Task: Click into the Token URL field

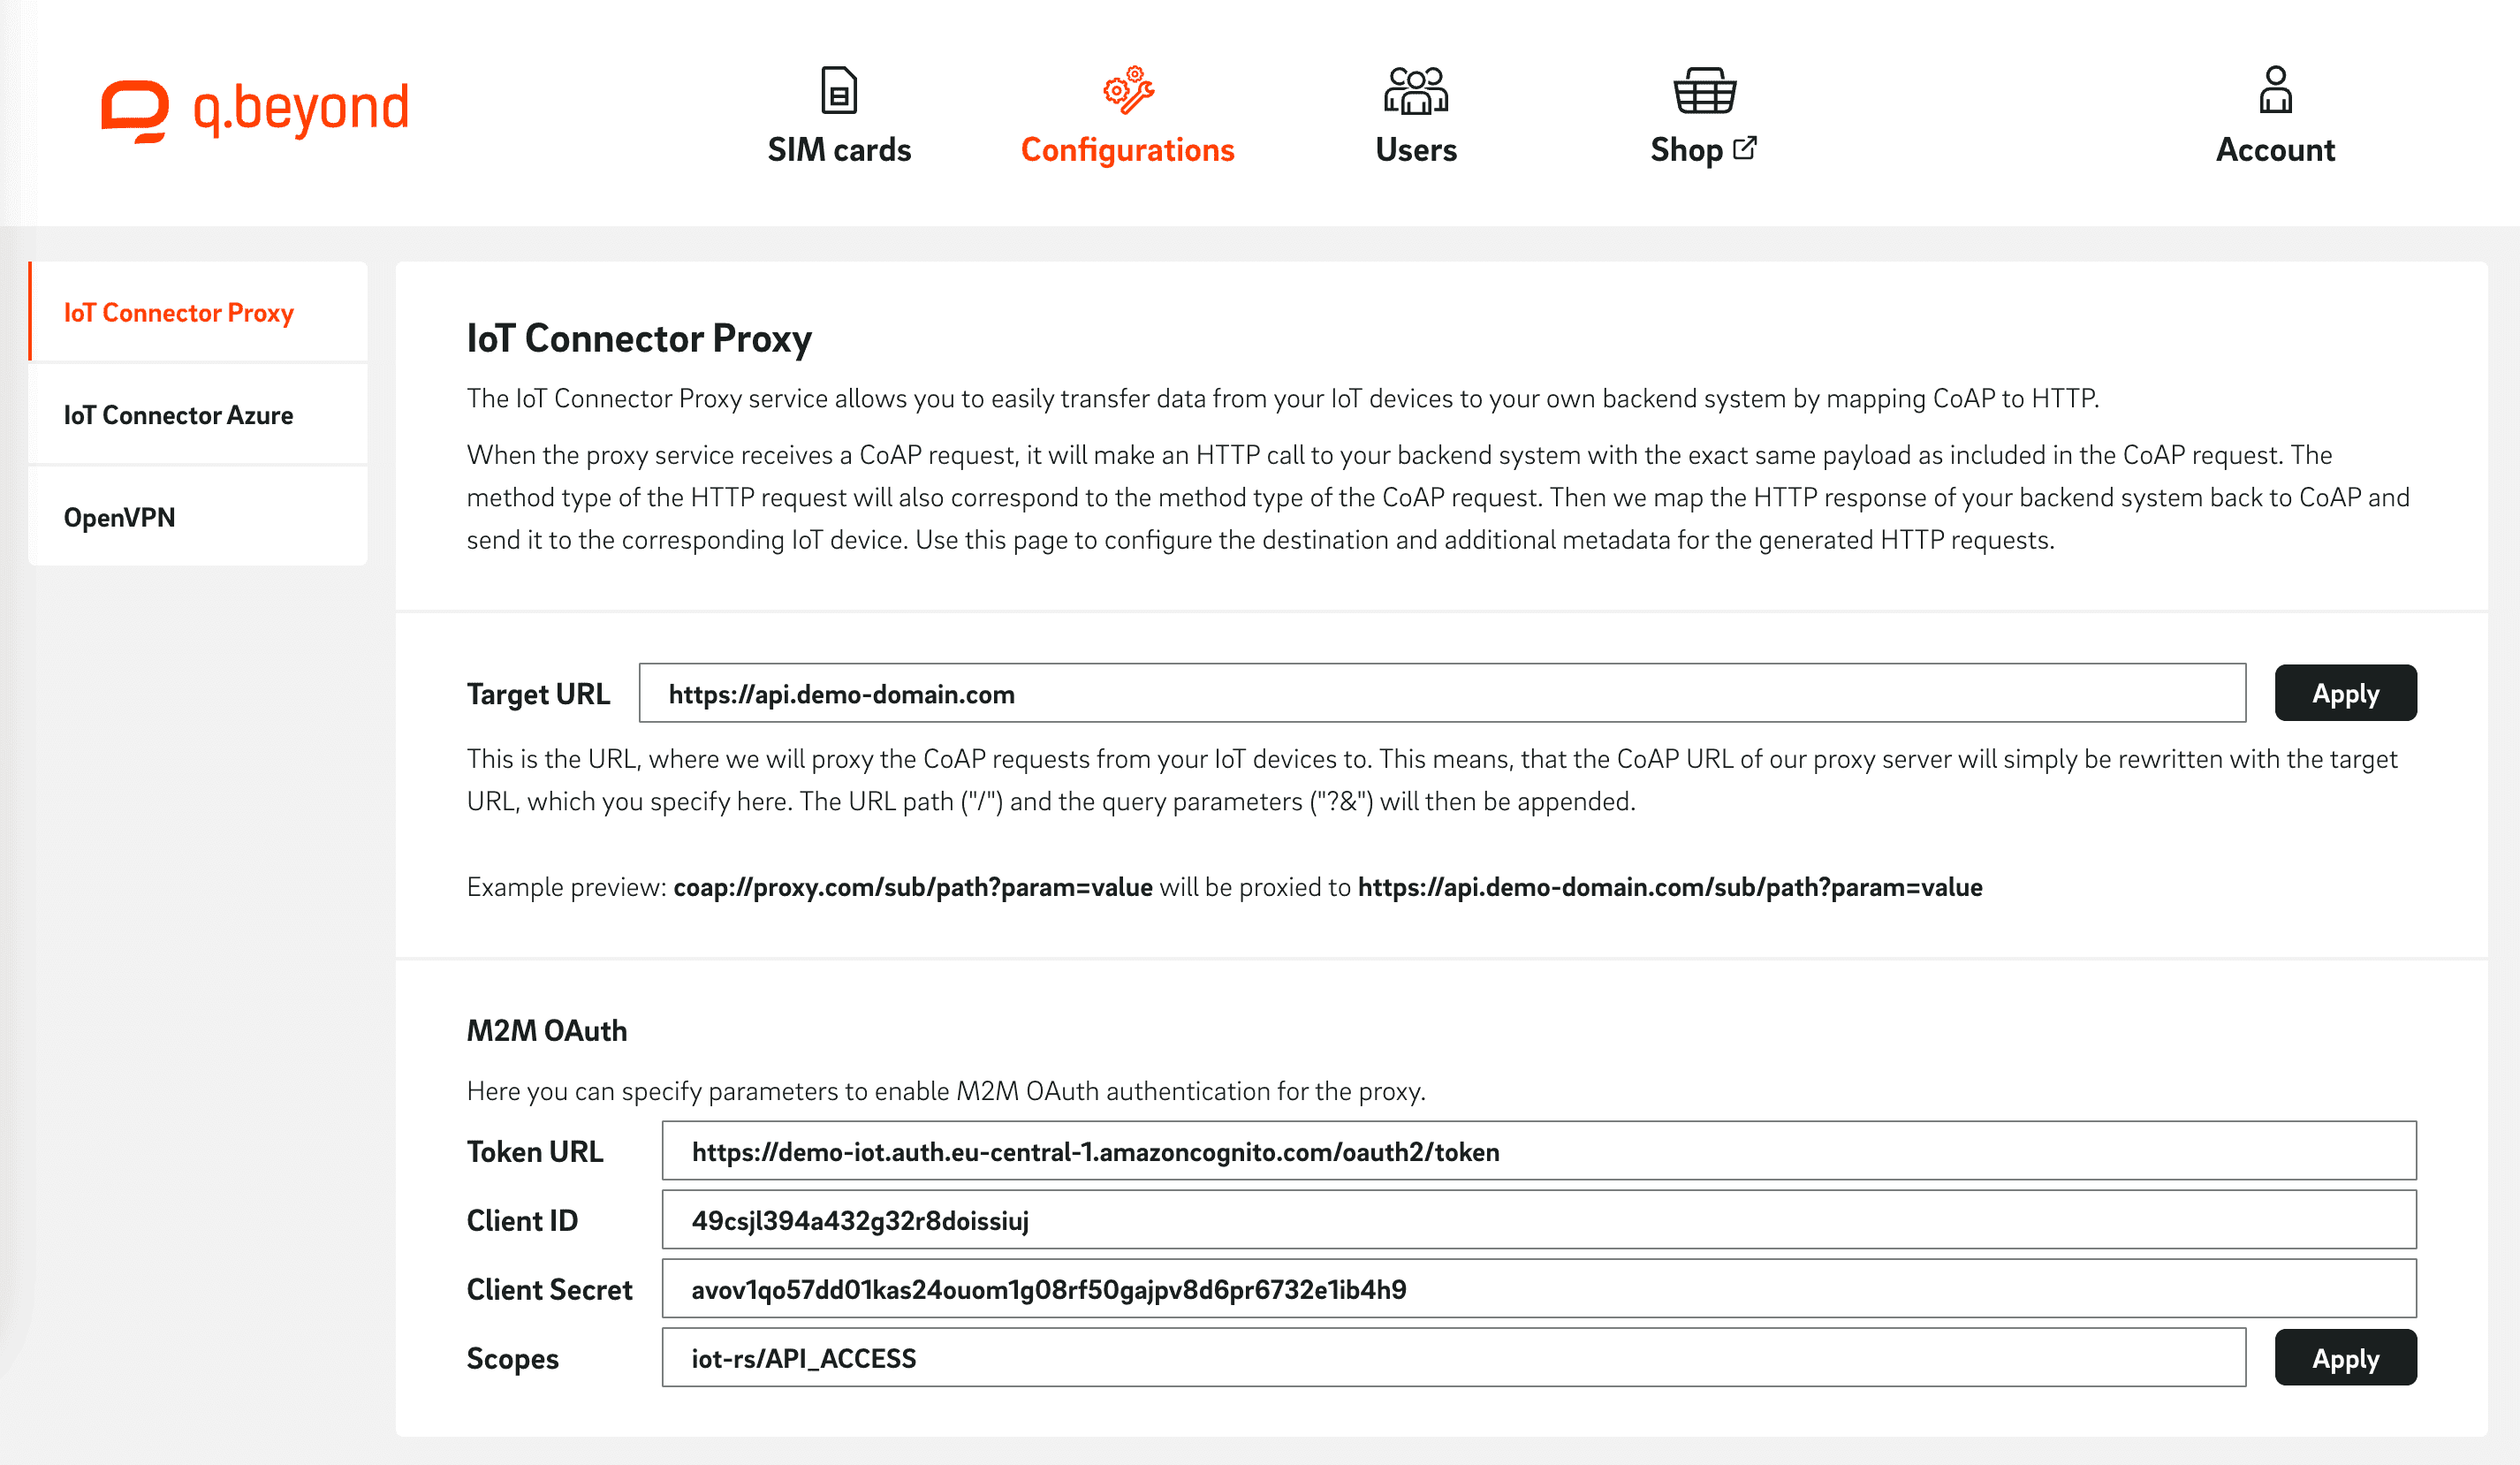Action: pos(1538,1151)
